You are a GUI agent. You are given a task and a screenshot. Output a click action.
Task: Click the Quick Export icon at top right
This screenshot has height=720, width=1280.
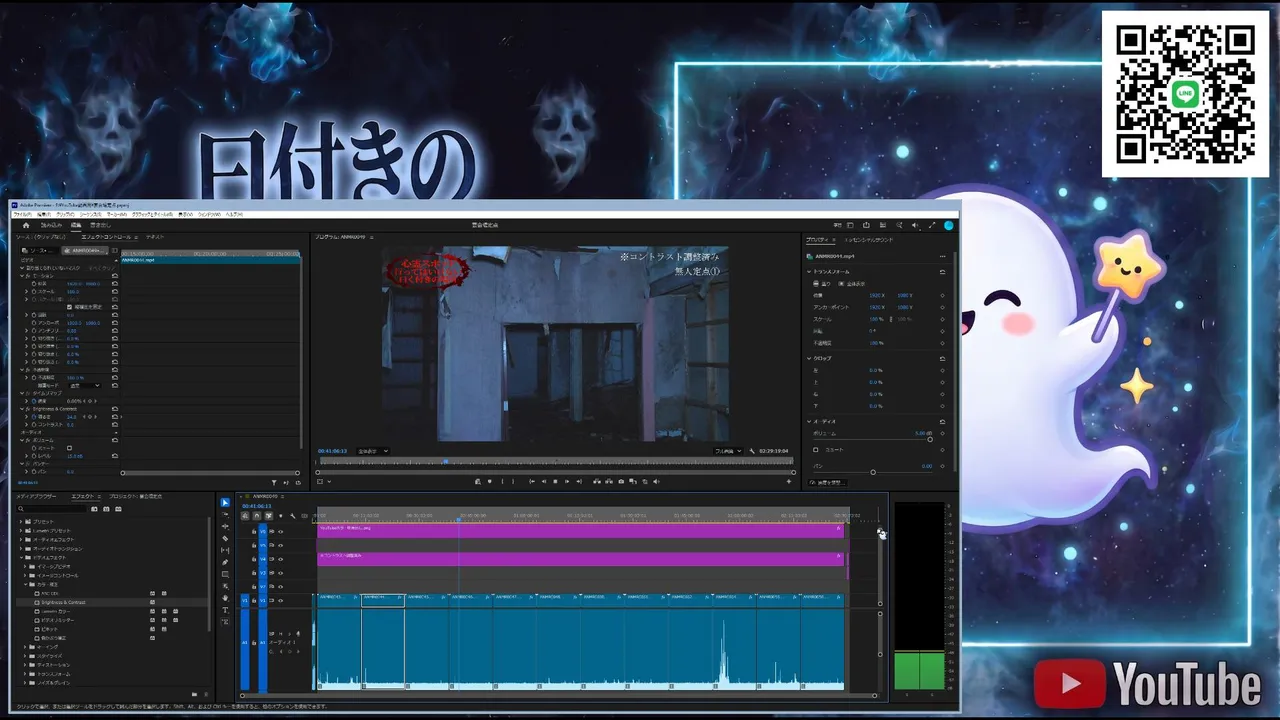pos(866,225)
